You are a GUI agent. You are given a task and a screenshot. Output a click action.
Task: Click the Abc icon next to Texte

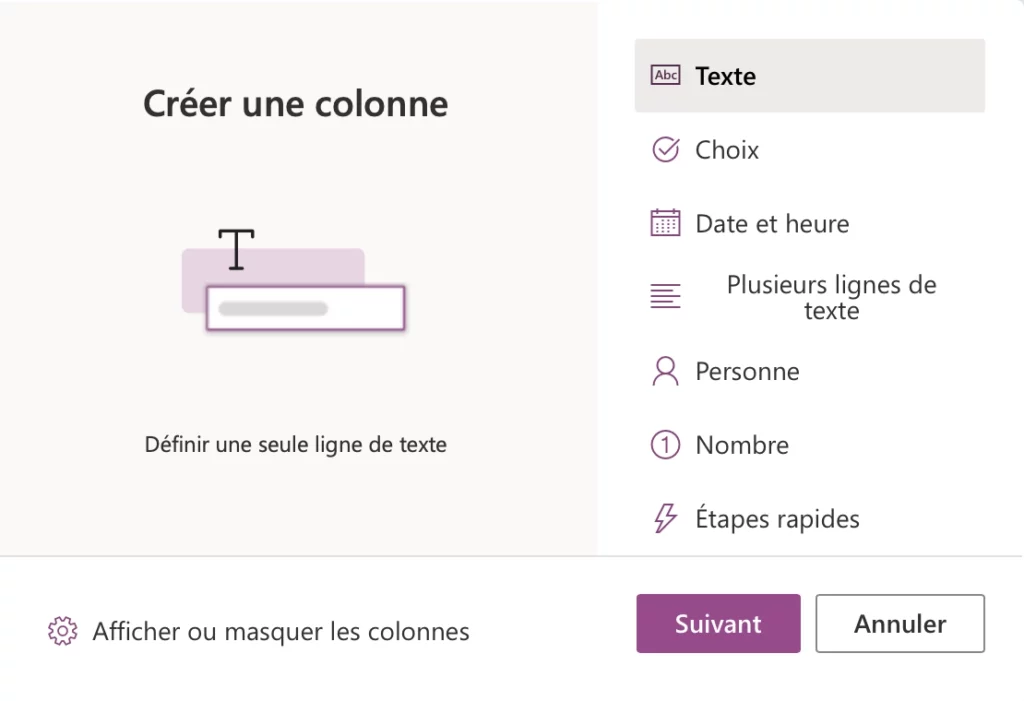pyautogui.click(x=664, y=75)
